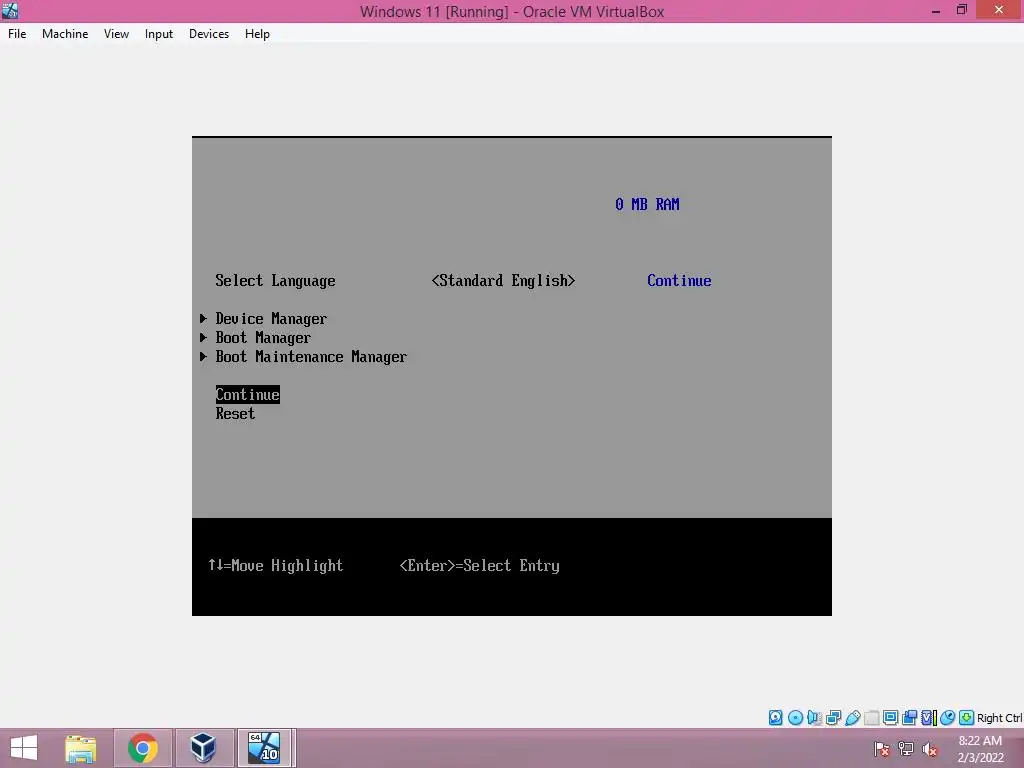
Task: Select the highlighted Continue entry
Action: (248, 394)
